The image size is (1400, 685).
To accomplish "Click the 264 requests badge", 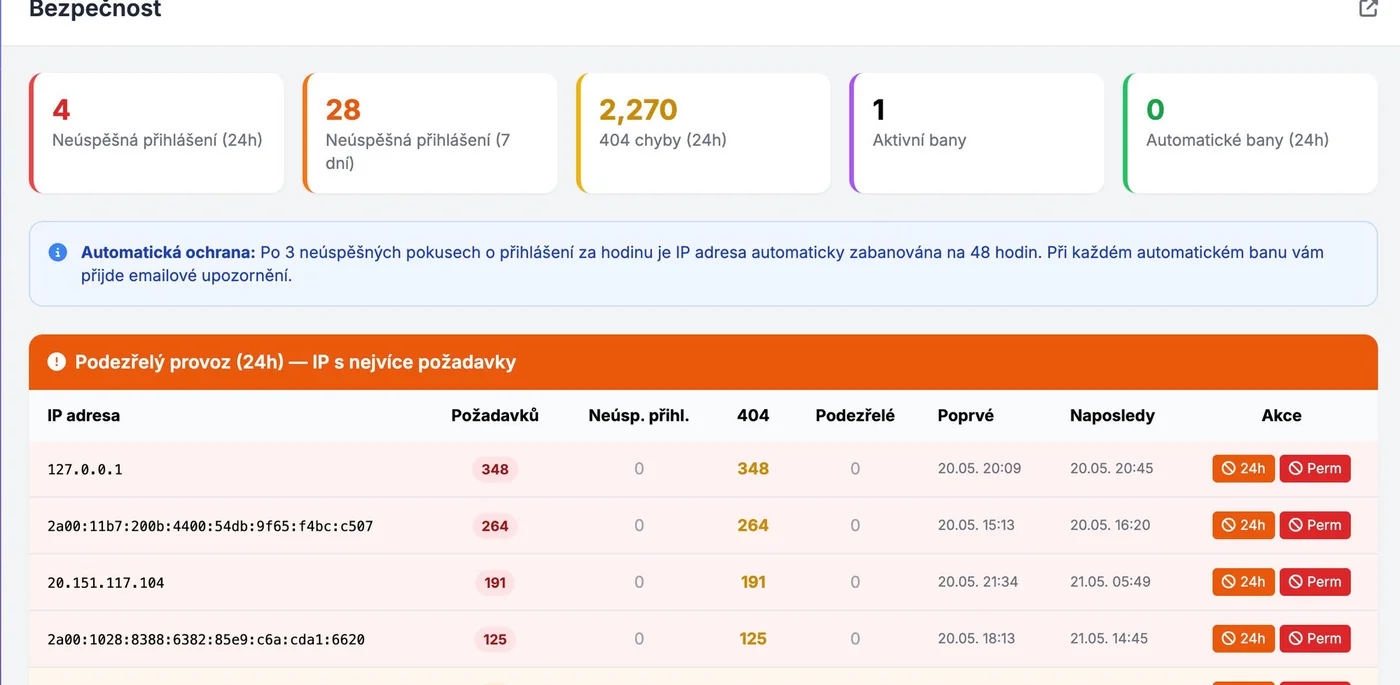I will tap(495, 525).
